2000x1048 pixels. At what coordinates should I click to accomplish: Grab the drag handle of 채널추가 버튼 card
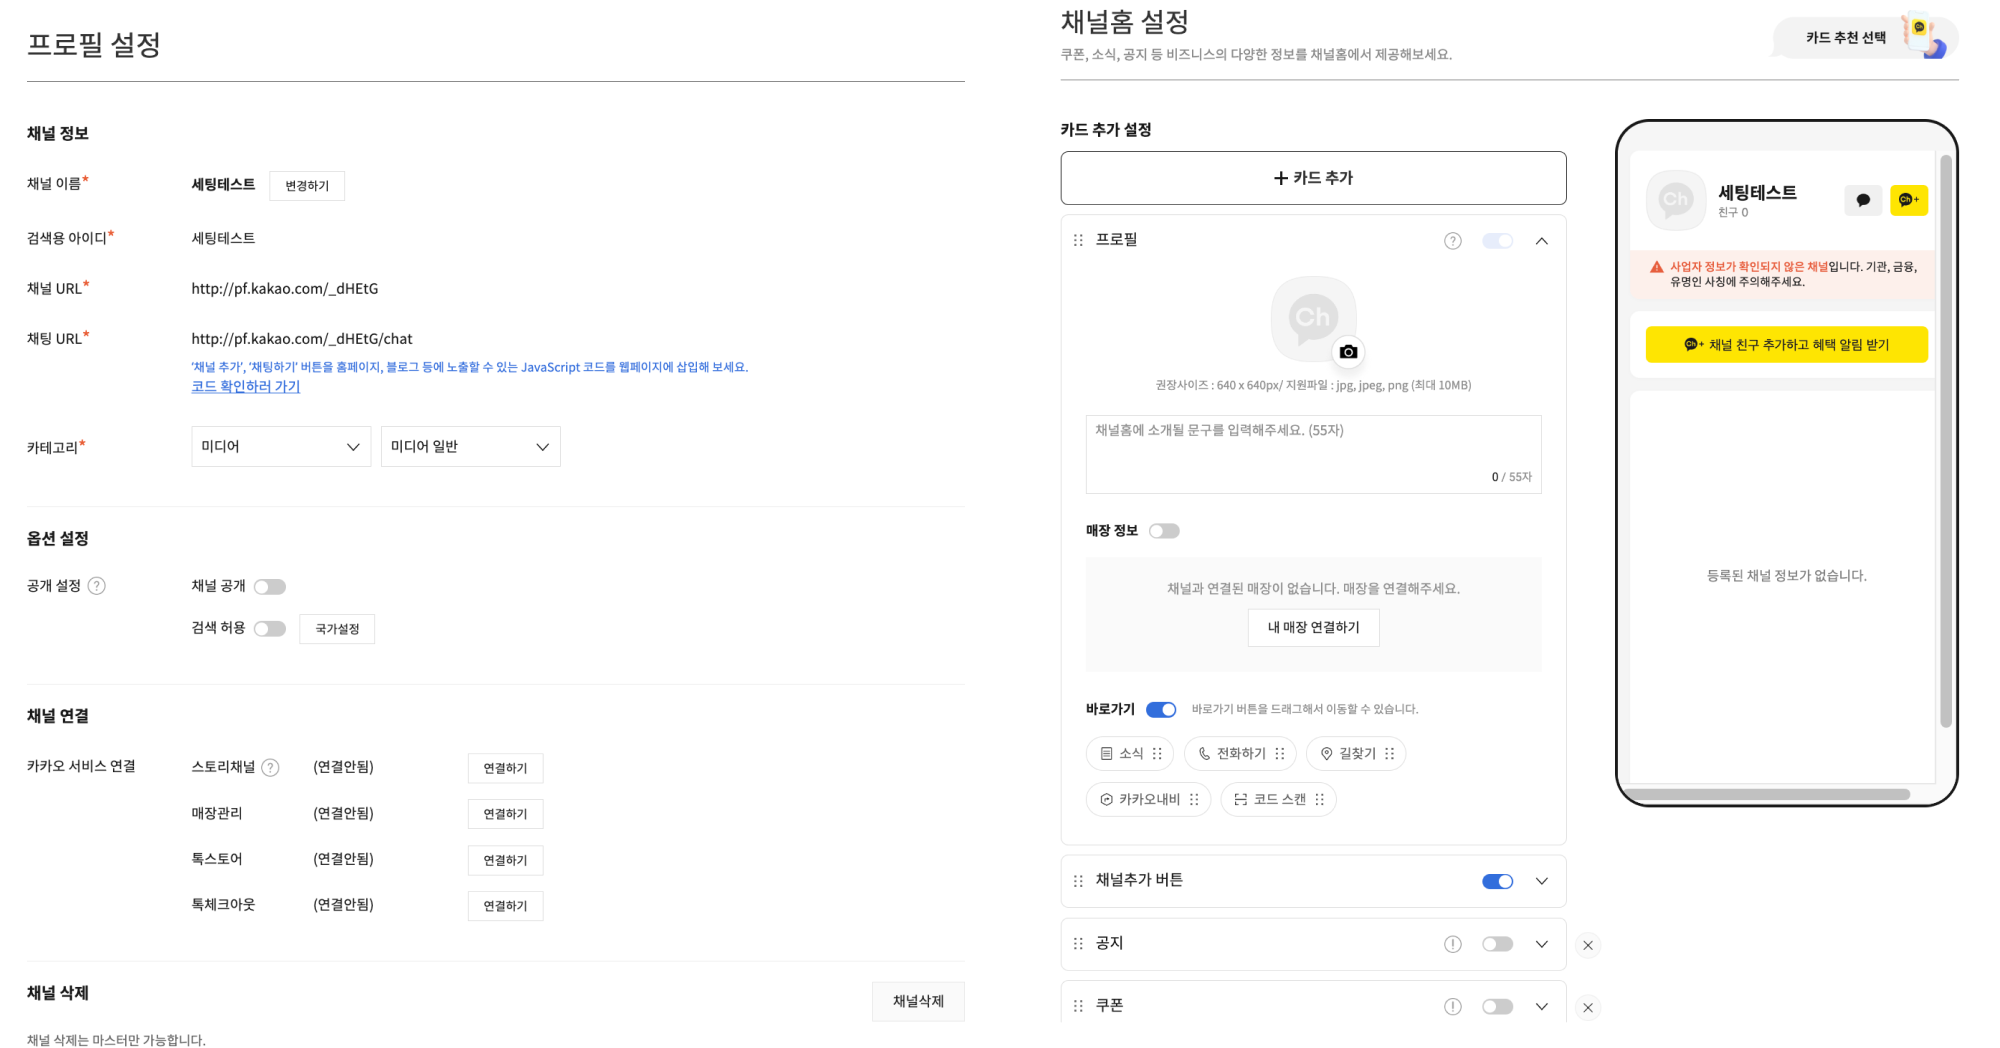click(1078, 881)
